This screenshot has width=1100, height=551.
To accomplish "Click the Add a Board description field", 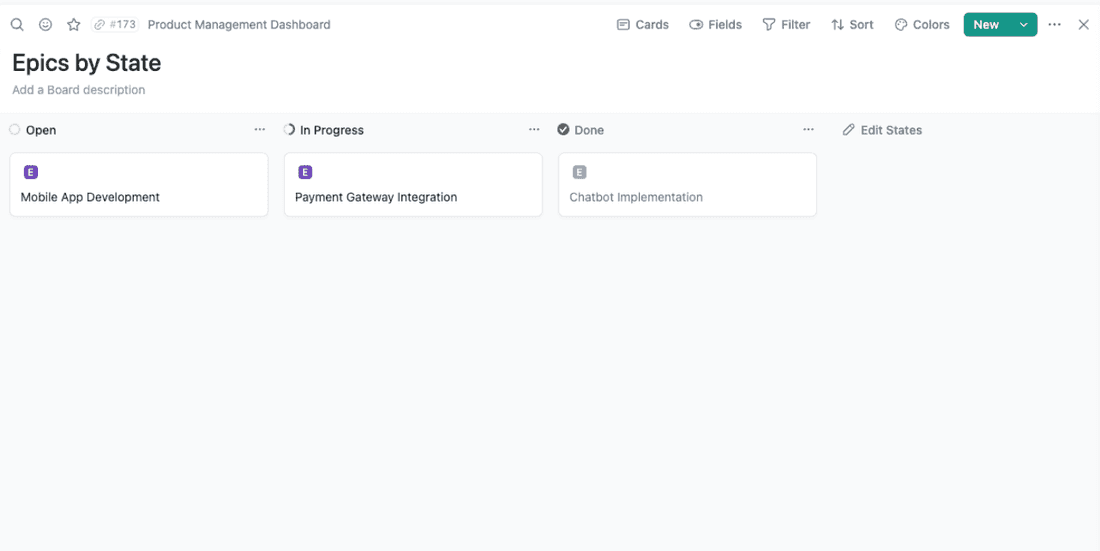I will click(x=79, y=90).
